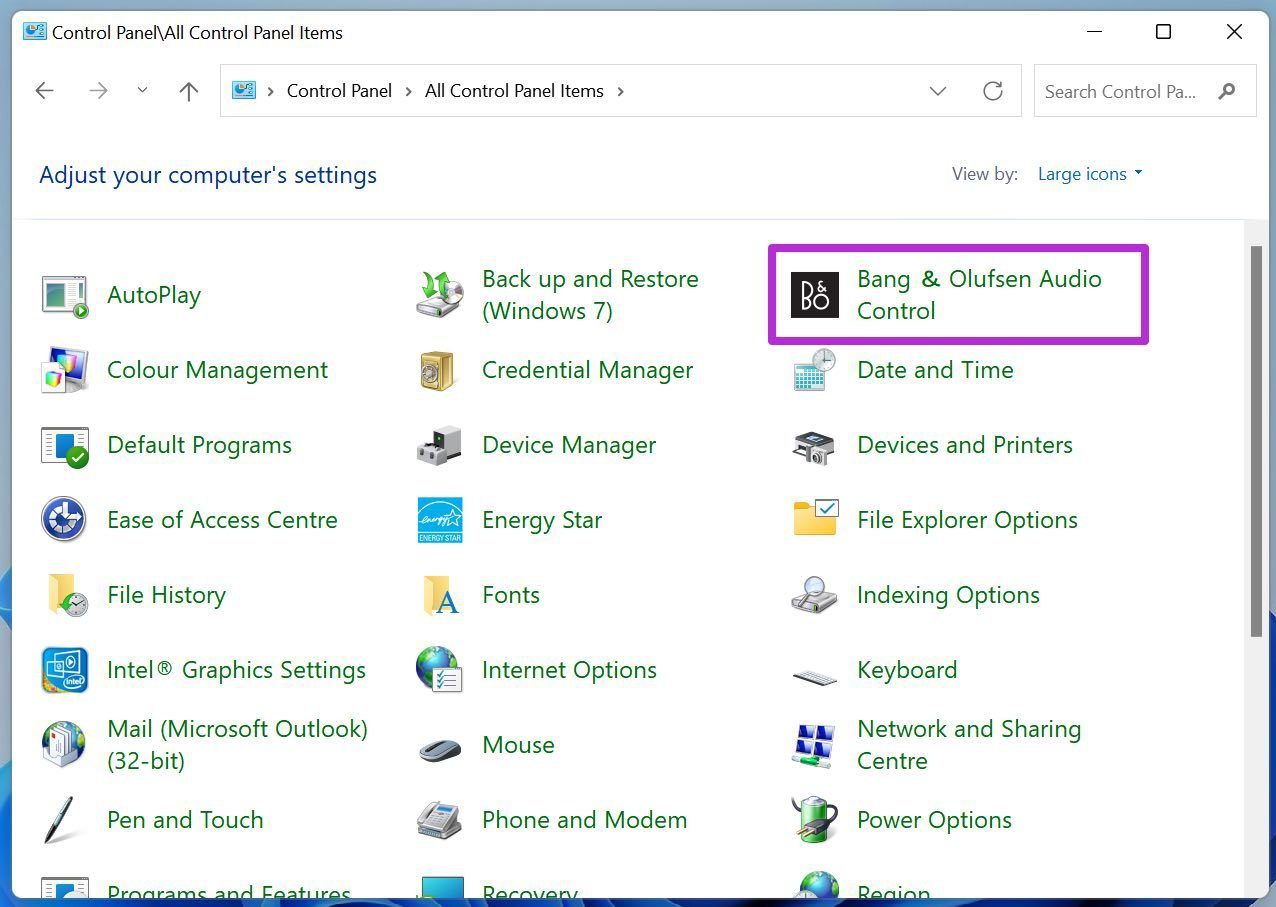Open the 'Fonts' text link
This screenshot has width=1276, height=907.
[511, 595]
